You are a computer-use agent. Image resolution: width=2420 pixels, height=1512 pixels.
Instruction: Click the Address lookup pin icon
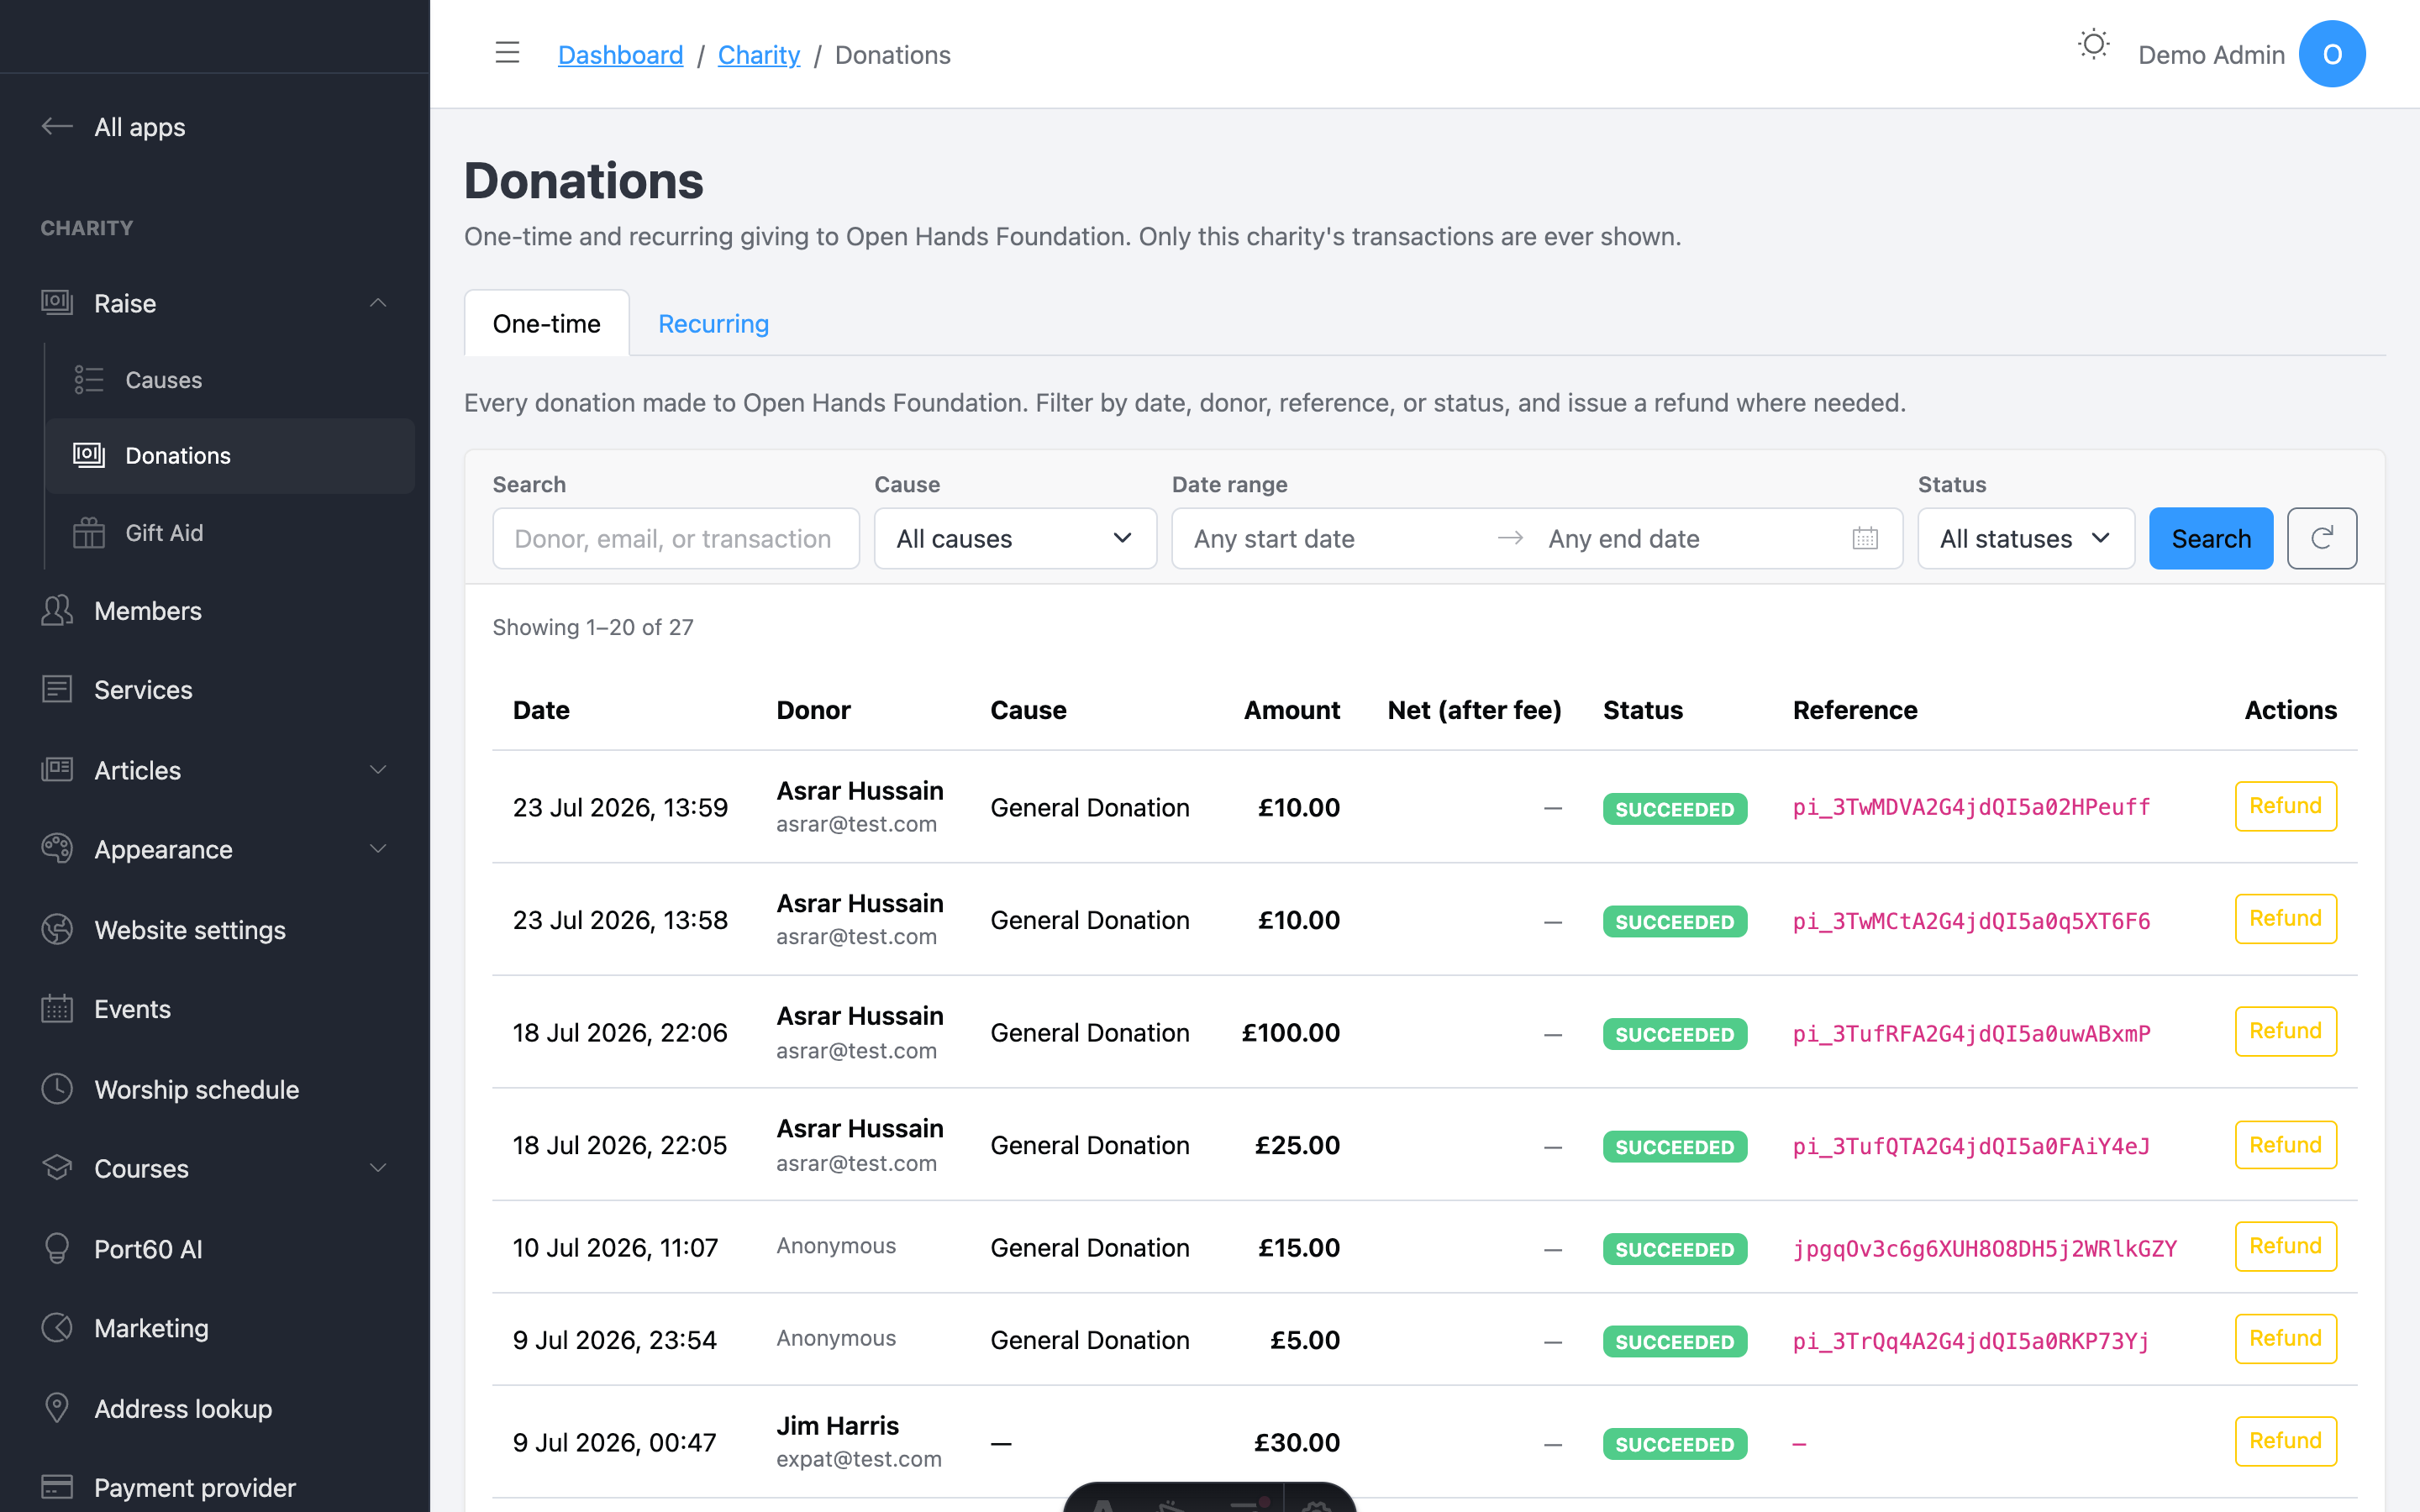(57, 1407)
